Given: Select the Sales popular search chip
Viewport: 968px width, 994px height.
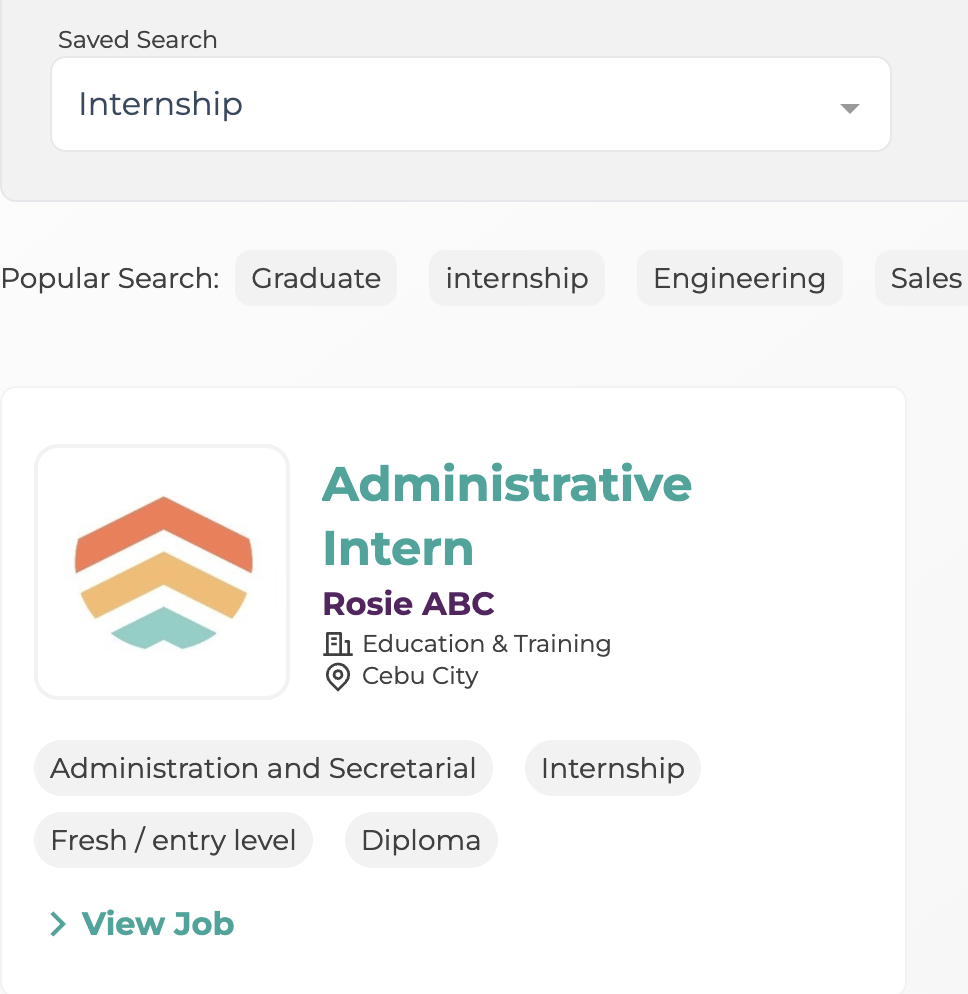Looking at the screenshot, I should [x=922, y=278].
